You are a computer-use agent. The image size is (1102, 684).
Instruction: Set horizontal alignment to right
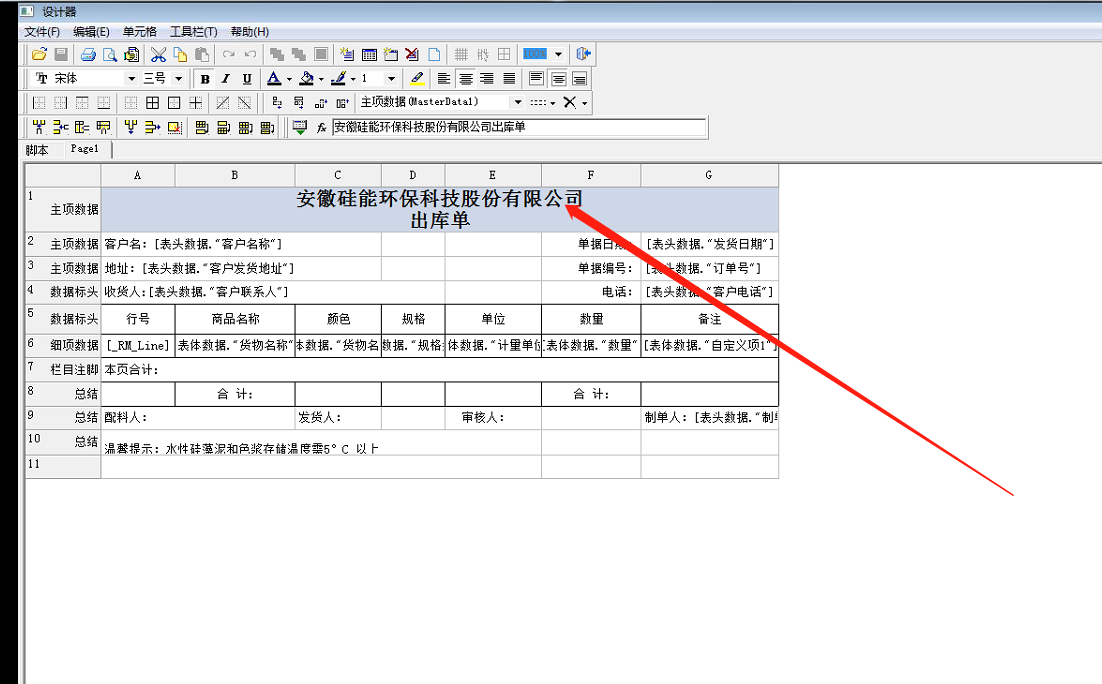pyautogui.click(x=487, y=79)
